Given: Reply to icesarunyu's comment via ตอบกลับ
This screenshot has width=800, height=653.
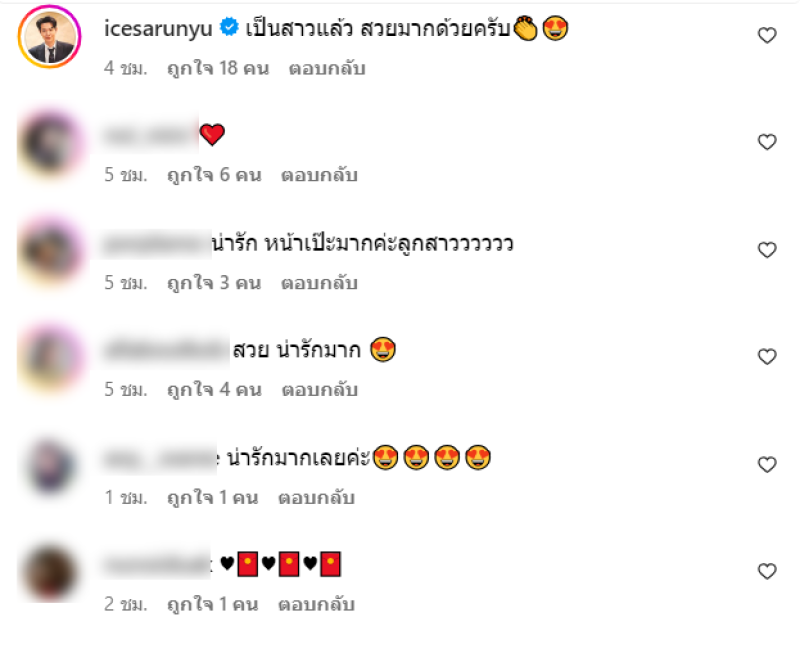Looking at the screenshot, I should pos(327,68).
